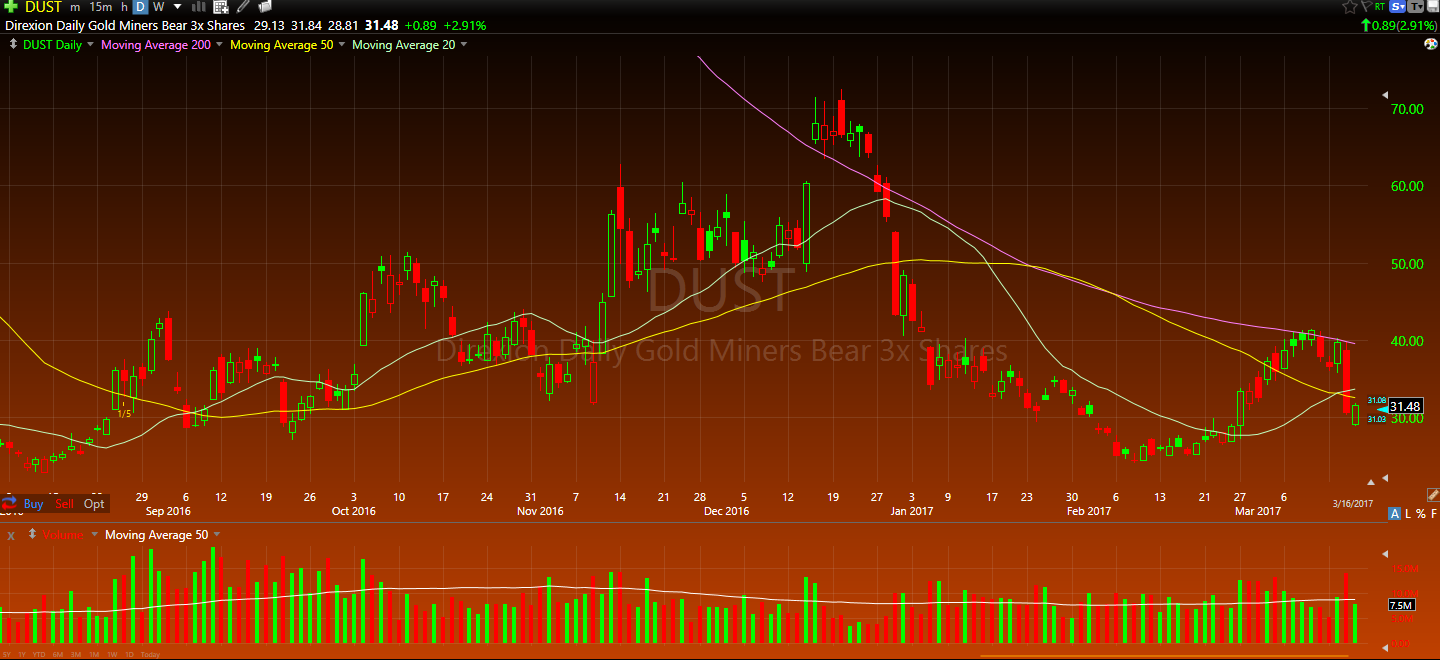Click the volume scale up triangle
The height and width of the screenshot is (660, 1440).
(1384, 553)
